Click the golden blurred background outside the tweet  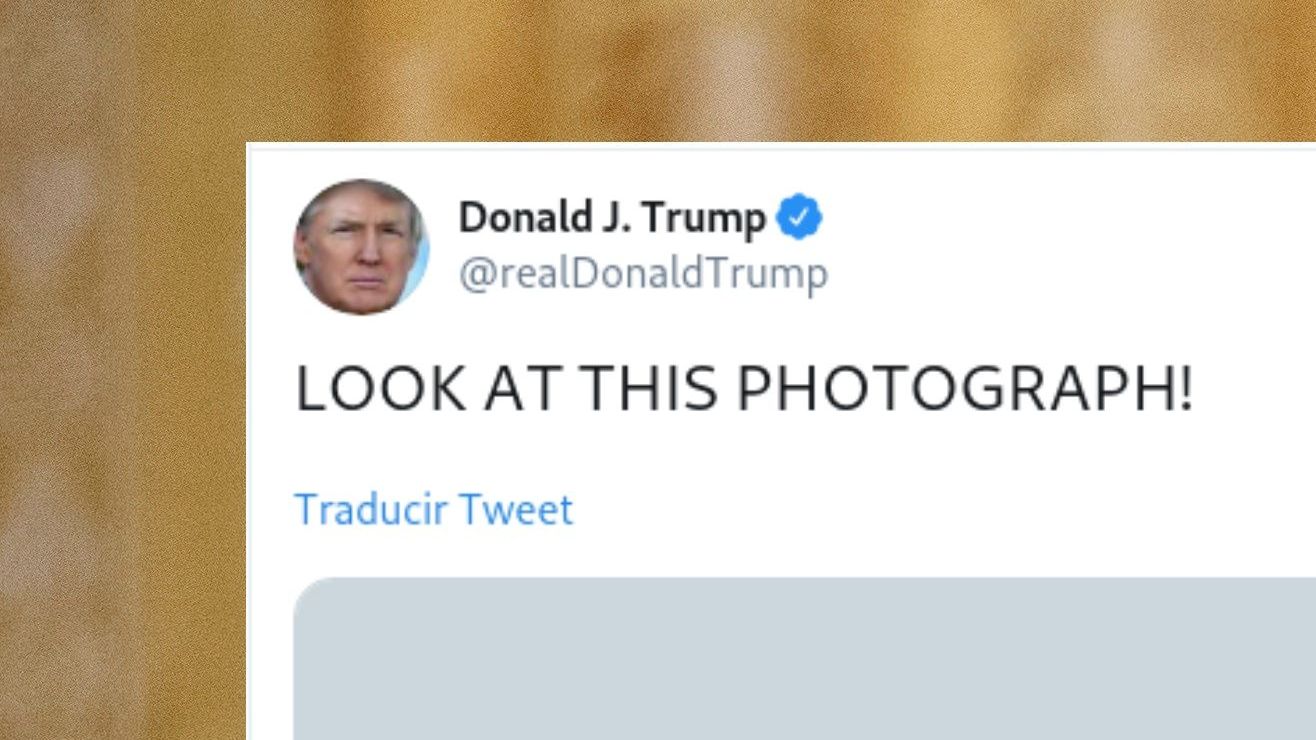click(120, 400)
